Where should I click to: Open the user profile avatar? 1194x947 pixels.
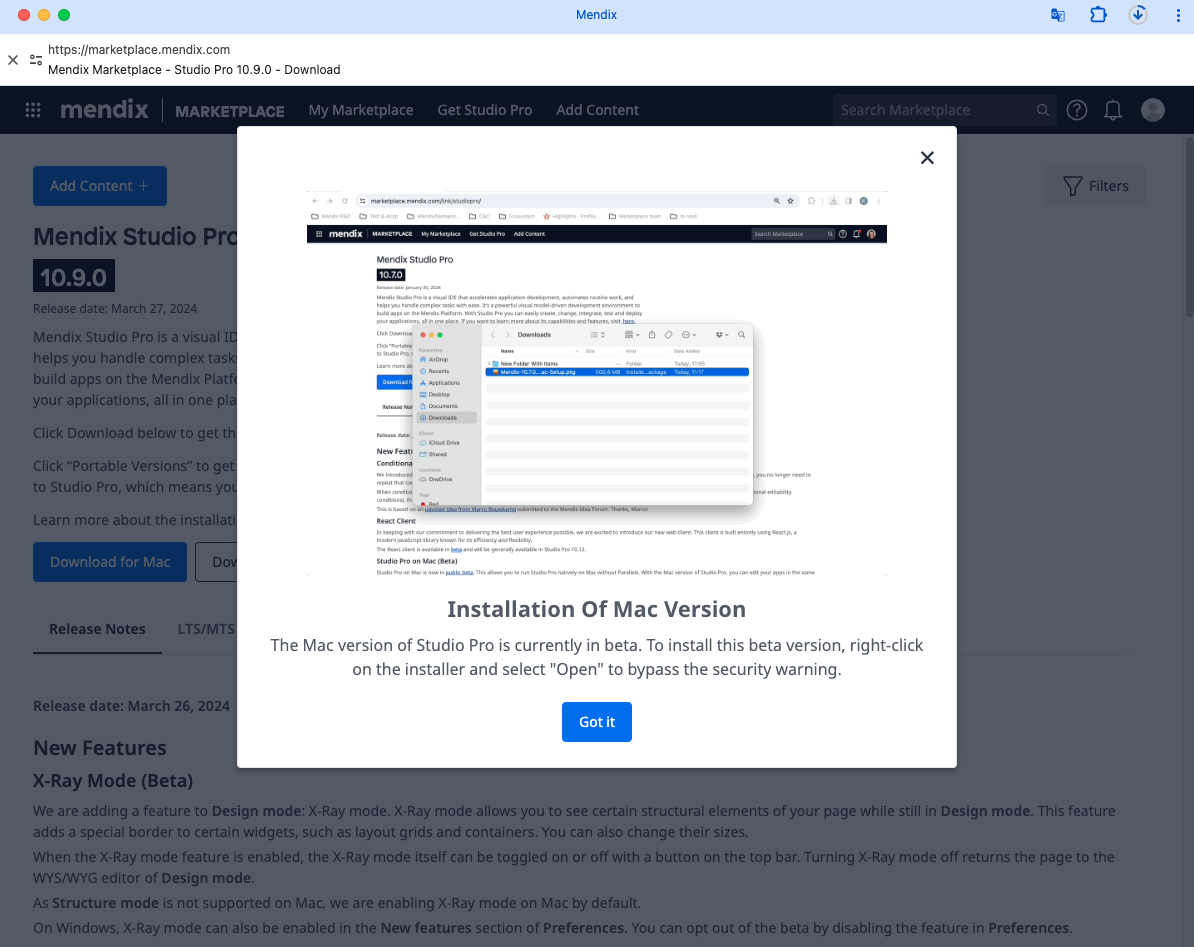click(1153, 110)
